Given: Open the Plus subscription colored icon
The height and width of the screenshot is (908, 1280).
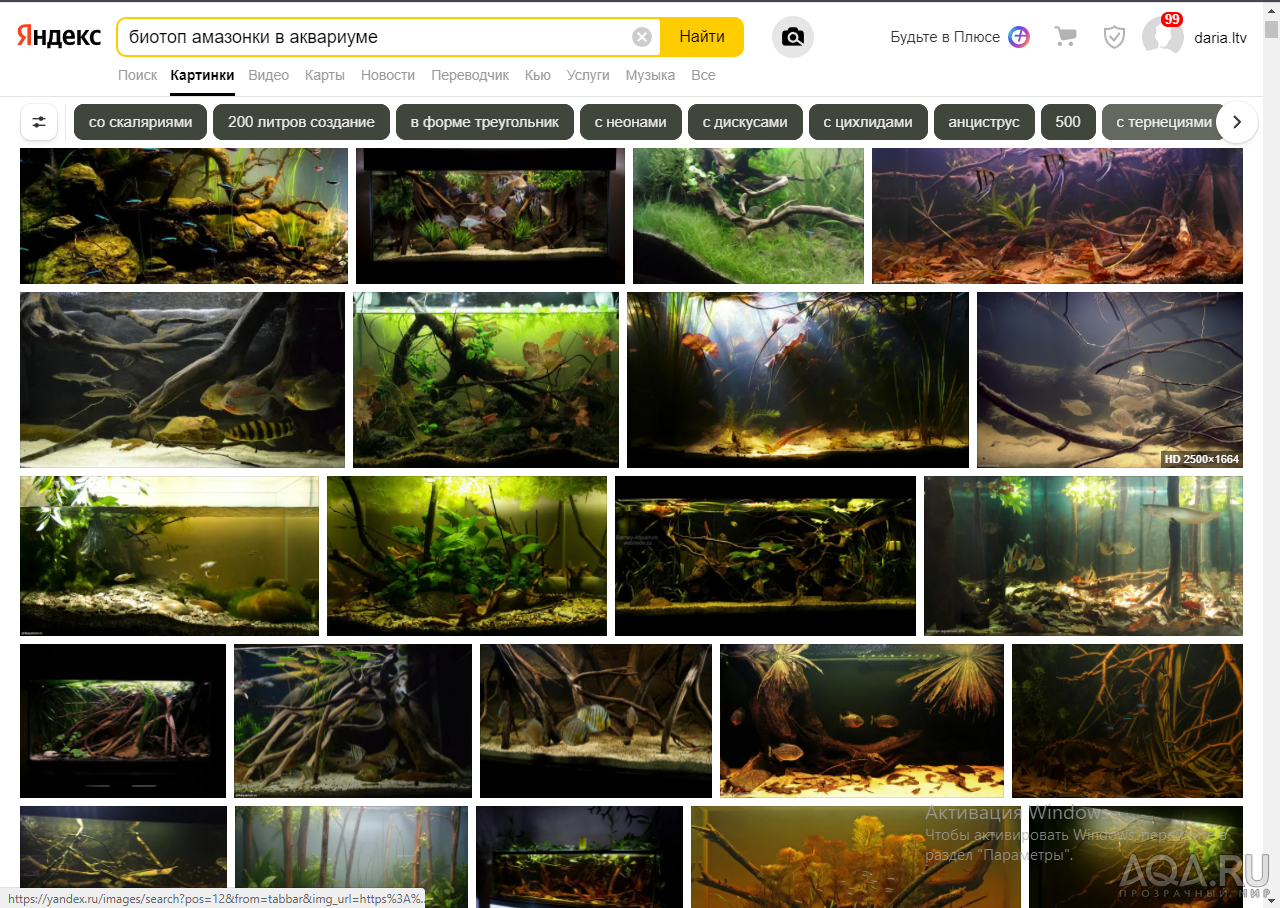Looking at the screenshot, I should coord(1019,37).
